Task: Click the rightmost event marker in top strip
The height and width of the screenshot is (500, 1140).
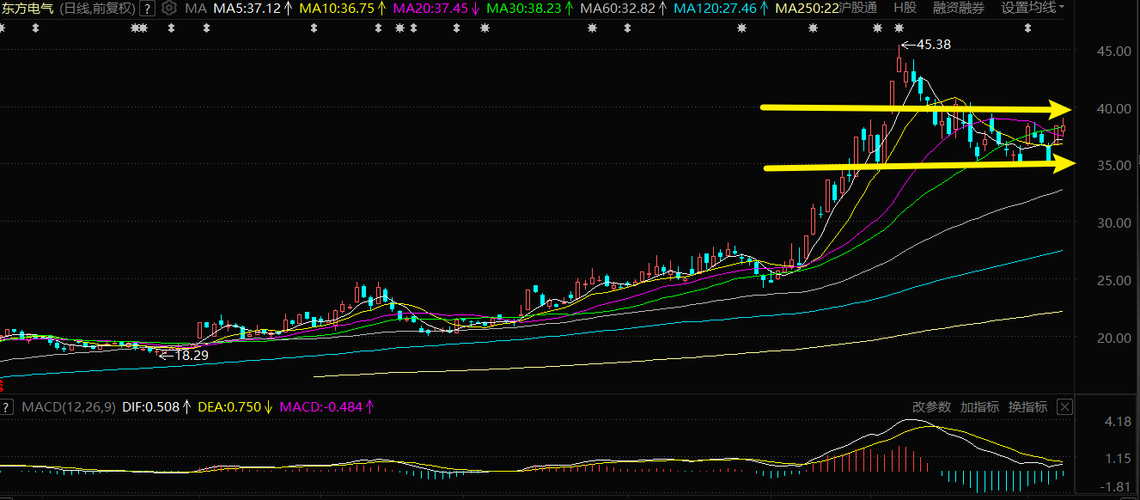Action: (x=1027, y=28)
